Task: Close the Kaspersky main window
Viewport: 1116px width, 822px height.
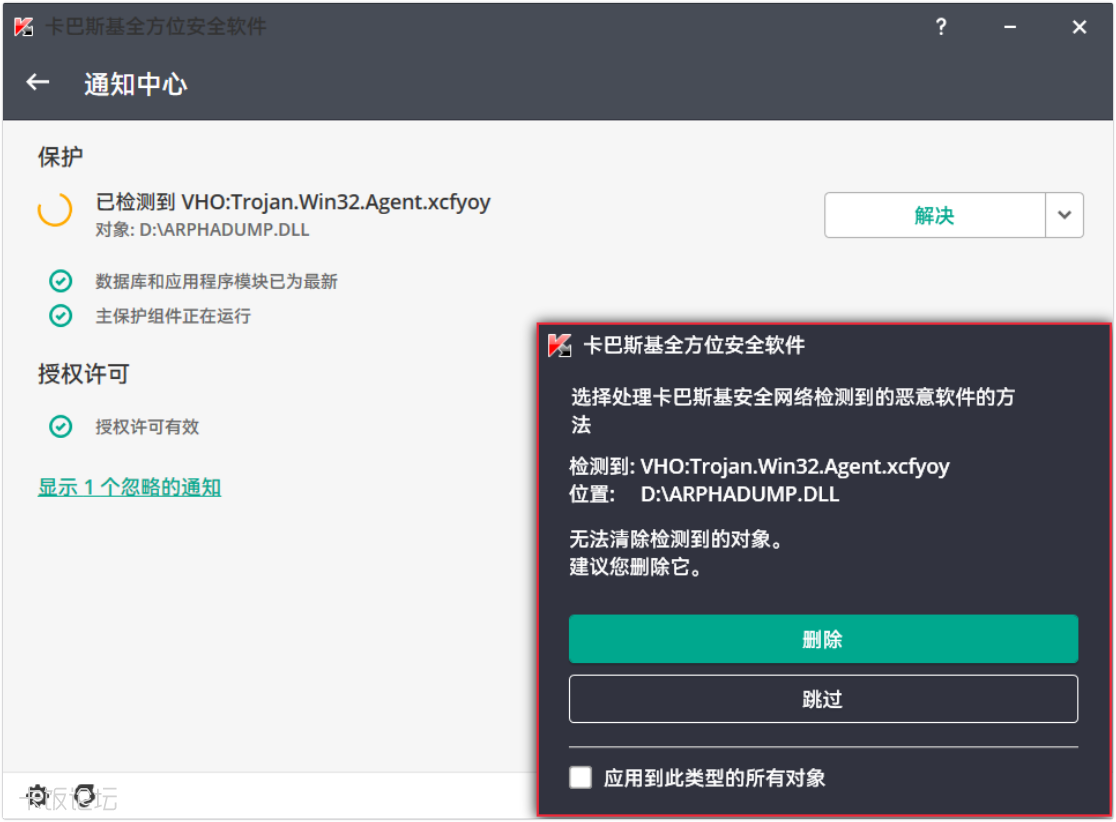Action: [x=1079, y=27]
